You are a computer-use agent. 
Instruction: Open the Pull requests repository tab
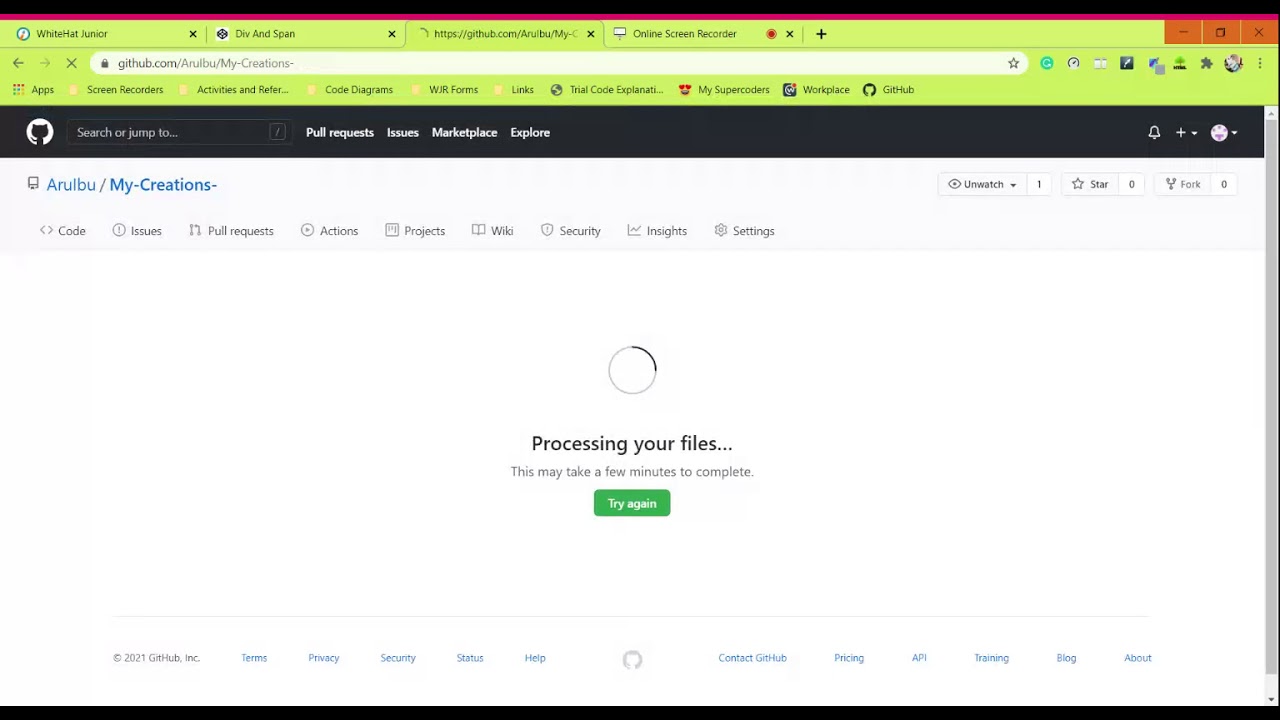click(231, 231)
